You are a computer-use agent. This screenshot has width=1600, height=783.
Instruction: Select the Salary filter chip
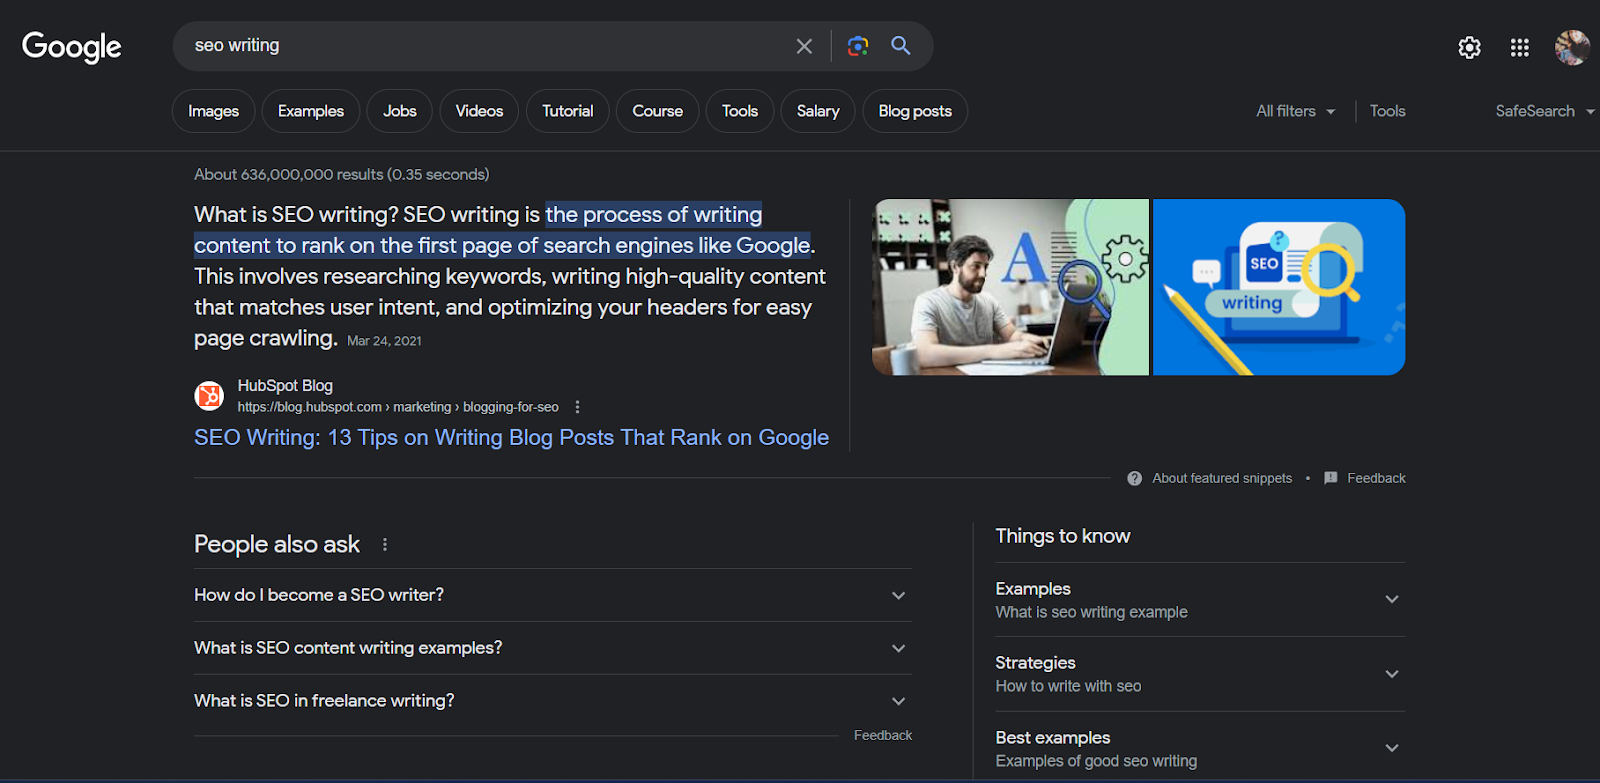point(818,111)
